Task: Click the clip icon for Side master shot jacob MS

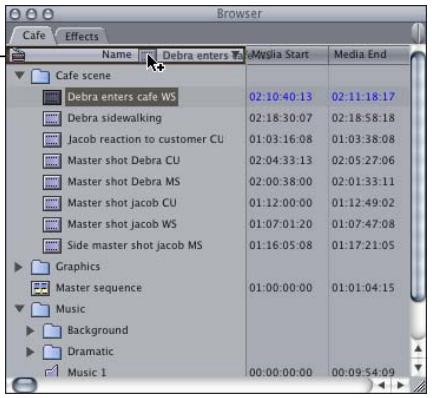Action: 52,246
